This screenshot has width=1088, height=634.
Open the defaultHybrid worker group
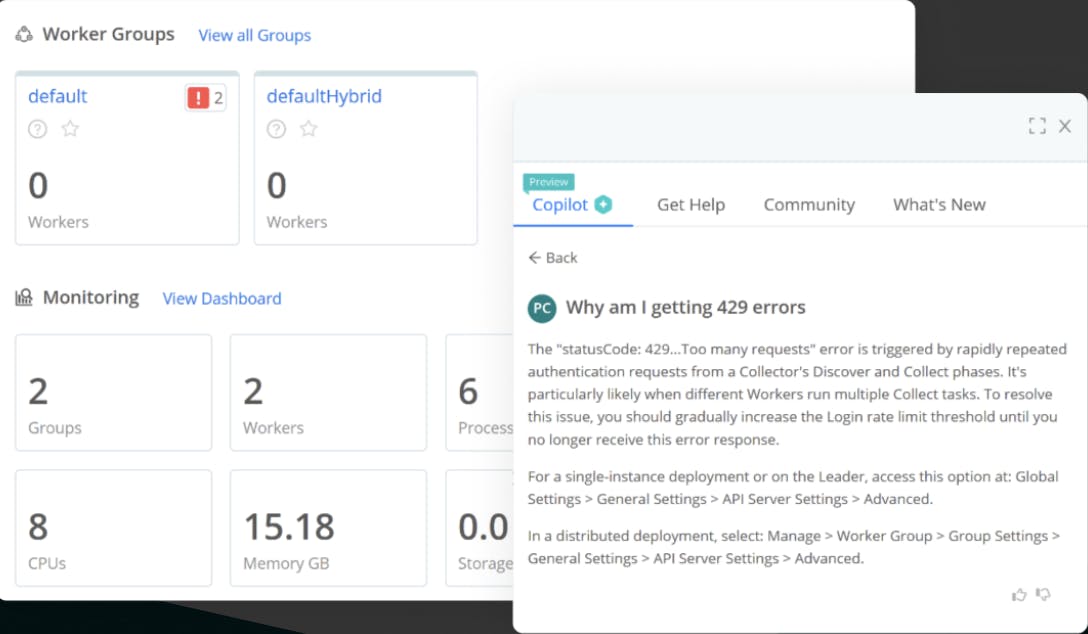pyautogui.click(x=324, y=97)
